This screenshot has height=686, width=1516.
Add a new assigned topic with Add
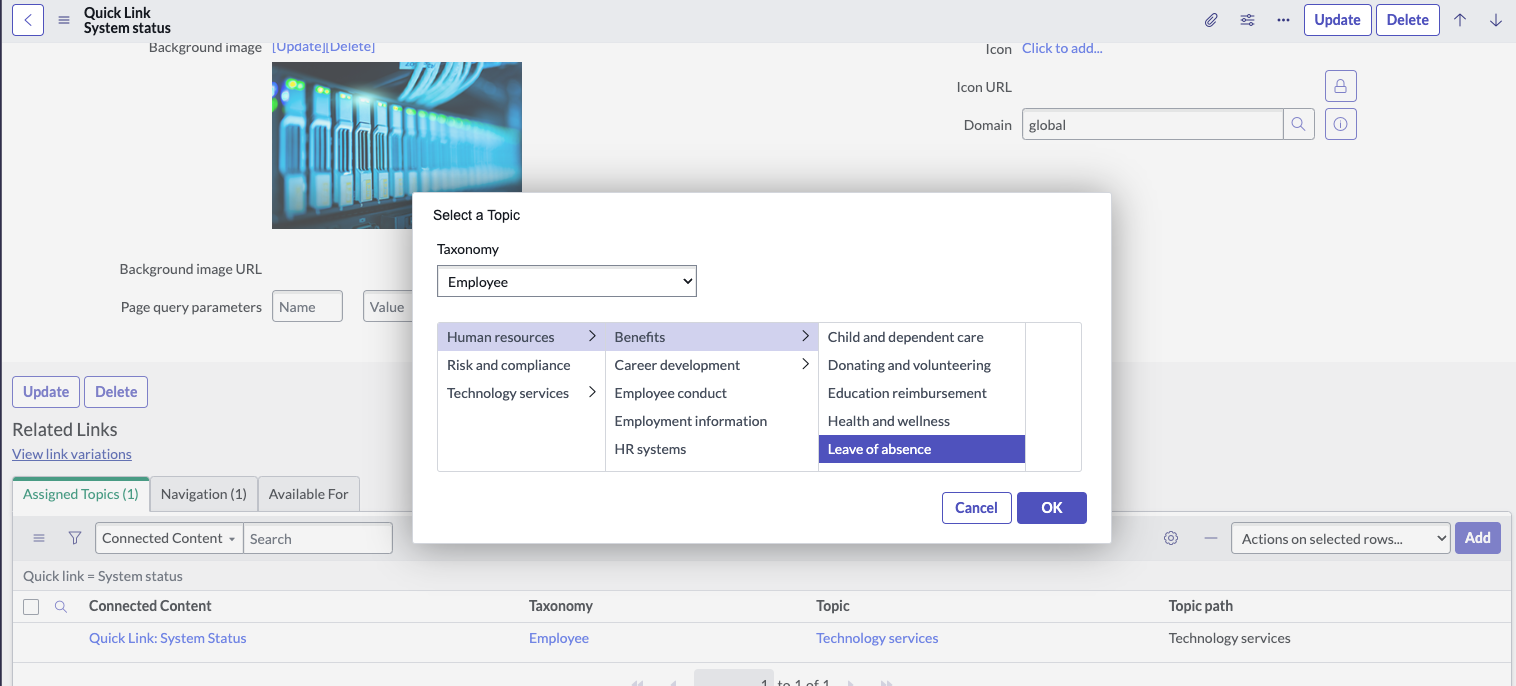1478,538
